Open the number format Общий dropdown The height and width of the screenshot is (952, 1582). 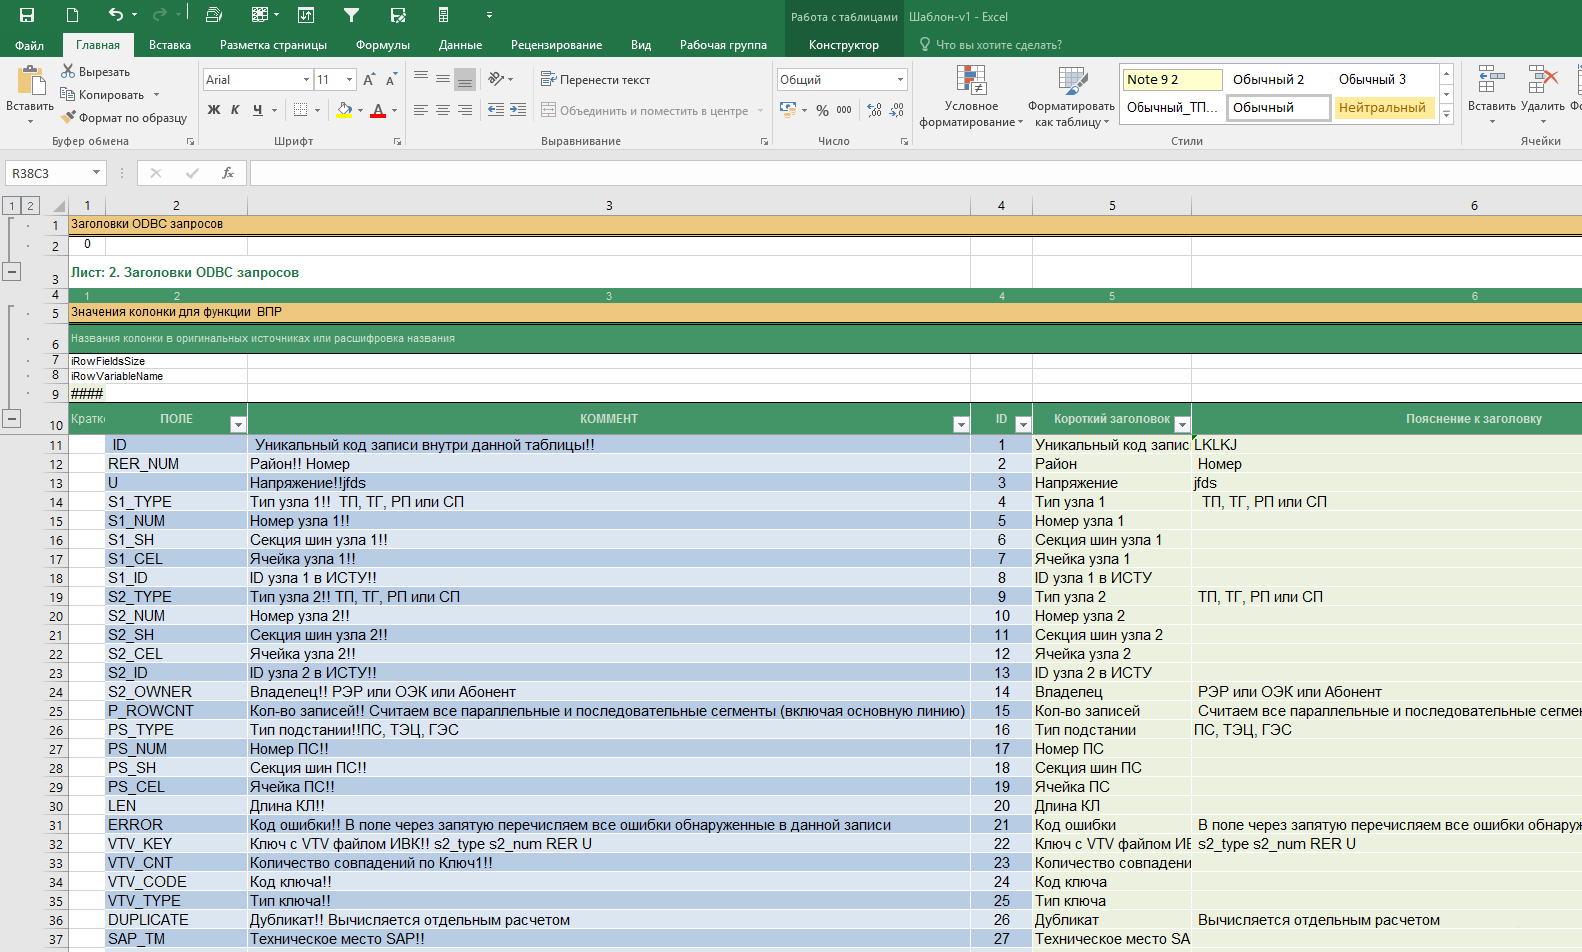tap(900, 79)
